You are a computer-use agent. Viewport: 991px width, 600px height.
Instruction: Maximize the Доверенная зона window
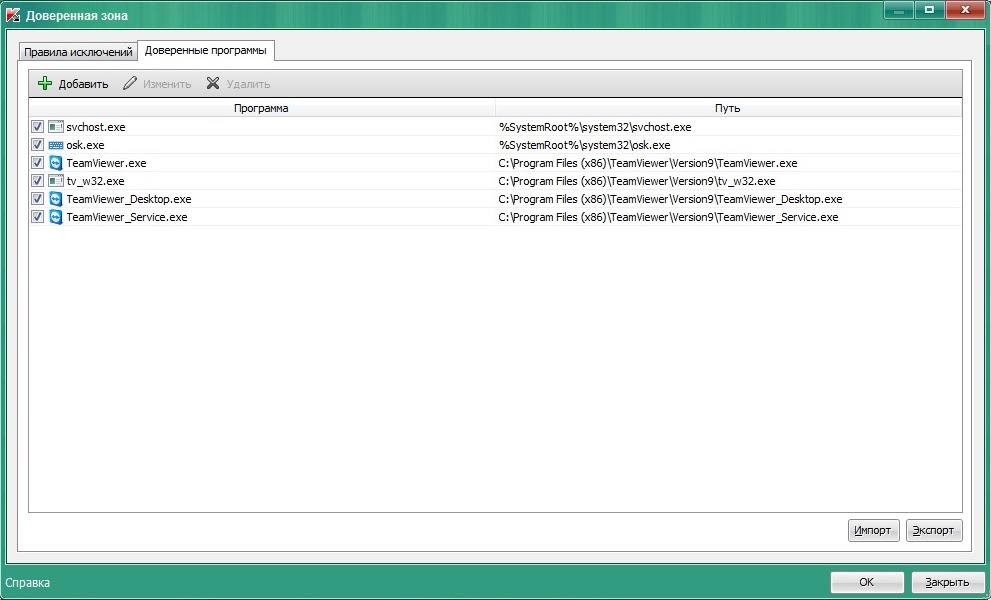(930, 9)
